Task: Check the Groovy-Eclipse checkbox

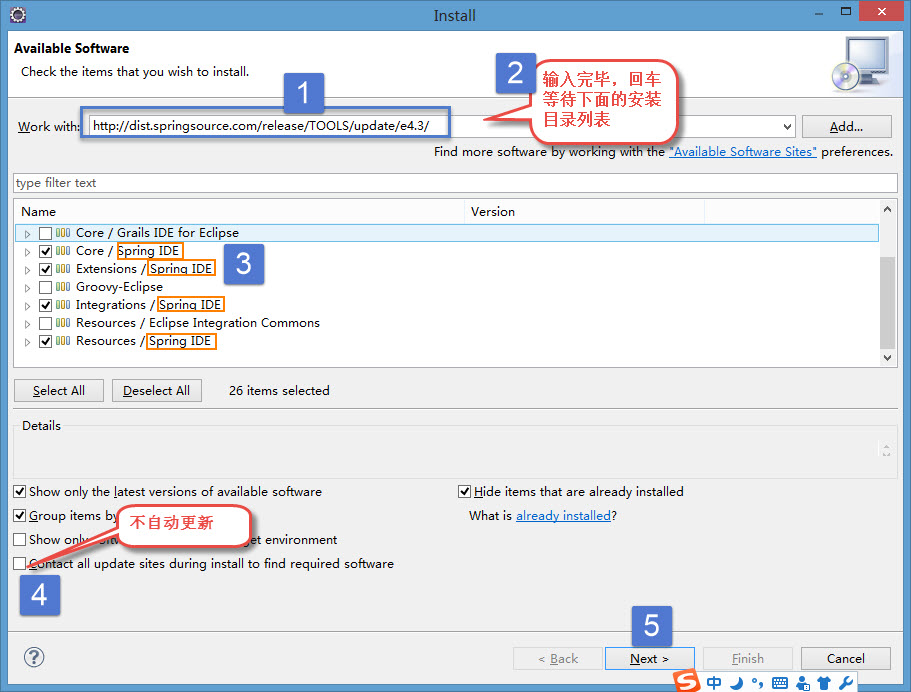Action: (x=45, y=288)
